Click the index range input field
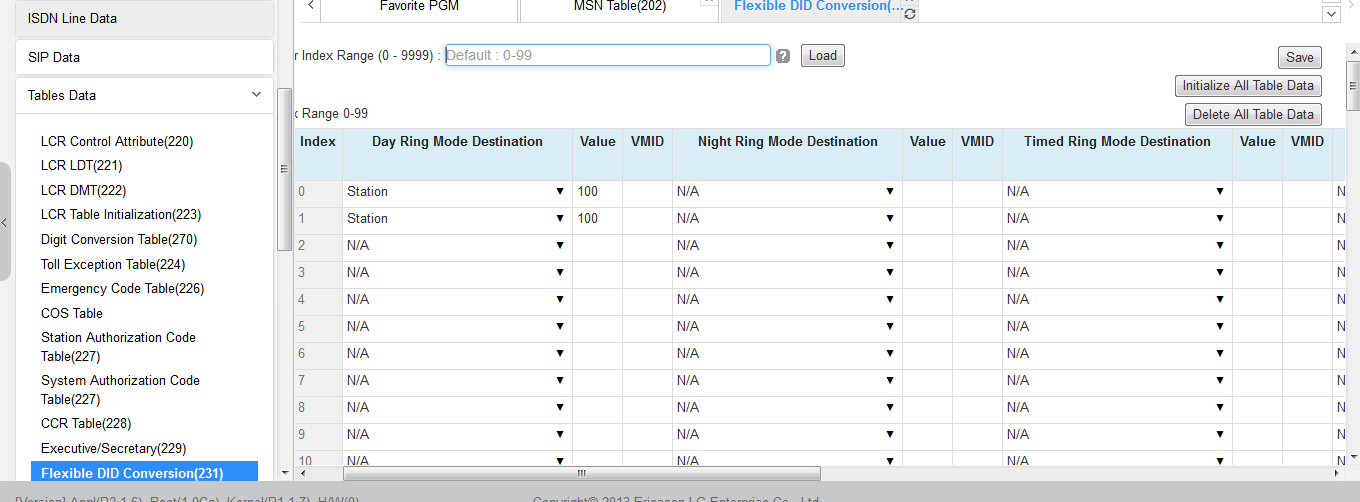Image resolution: width=1360 pixels, height=502 pixels. [607, 55]
